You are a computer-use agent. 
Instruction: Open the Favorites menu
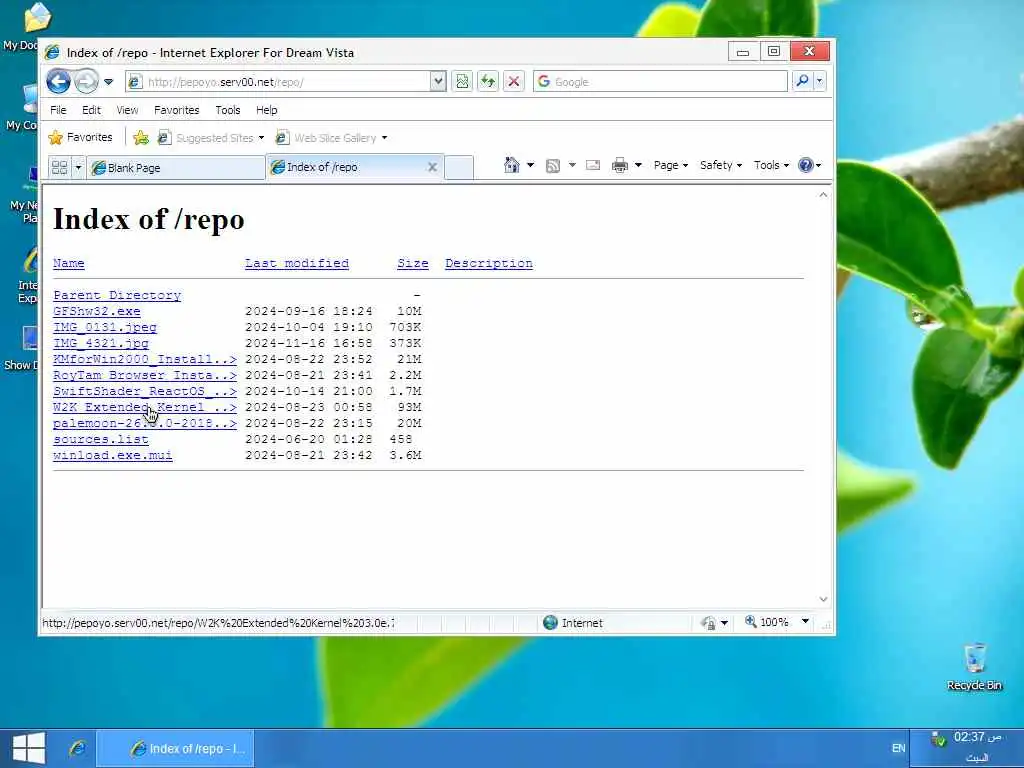tap(176, 110)
